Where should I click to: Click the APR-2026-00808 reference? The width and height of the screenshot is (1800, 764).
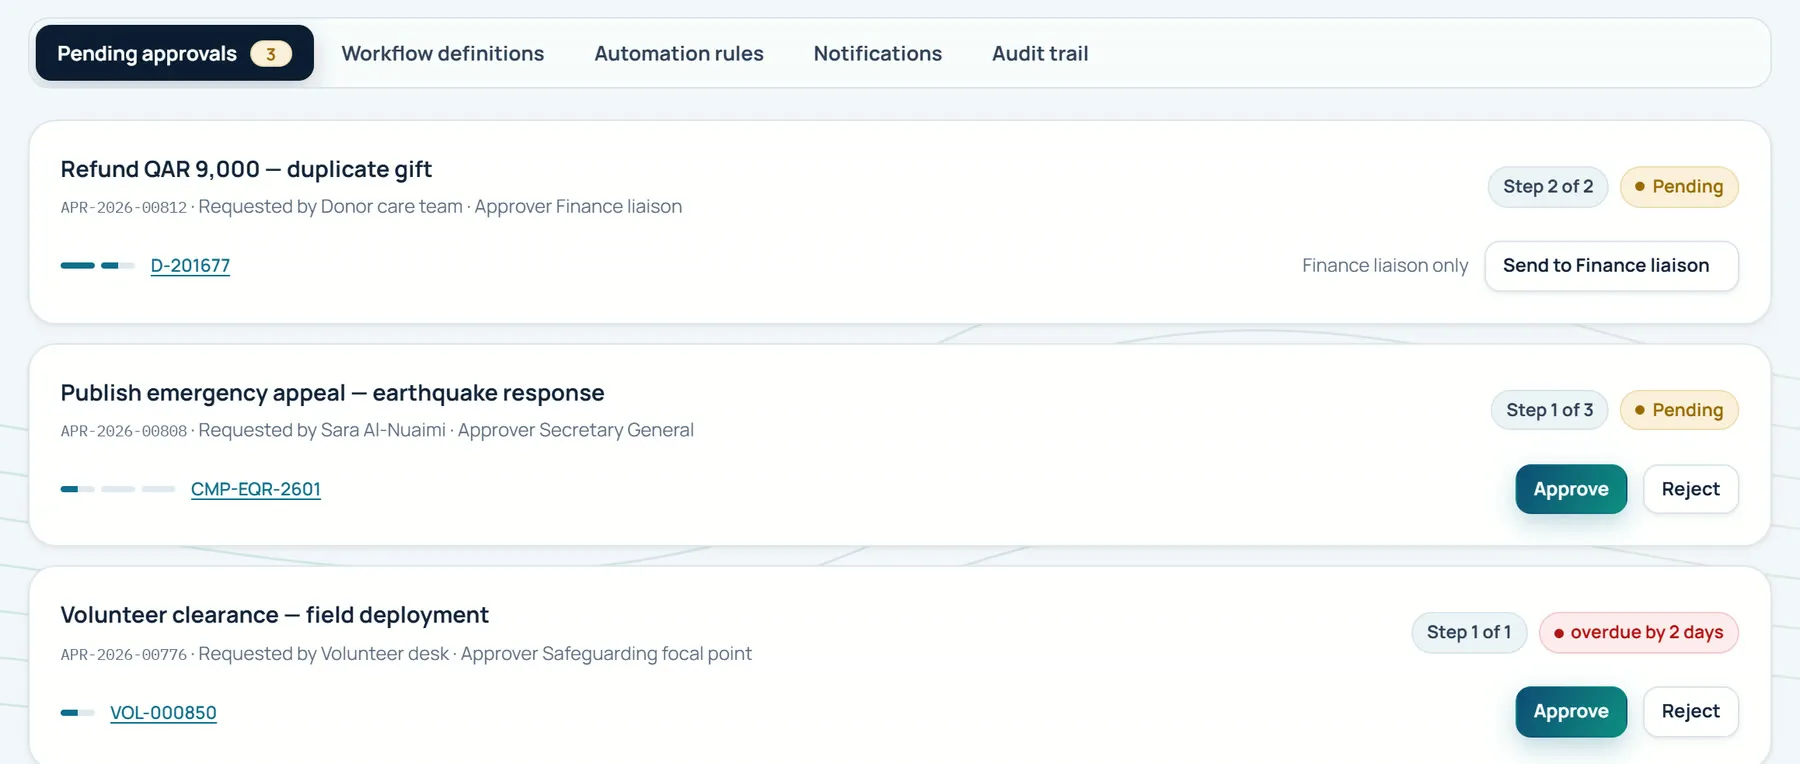[124, 431]
